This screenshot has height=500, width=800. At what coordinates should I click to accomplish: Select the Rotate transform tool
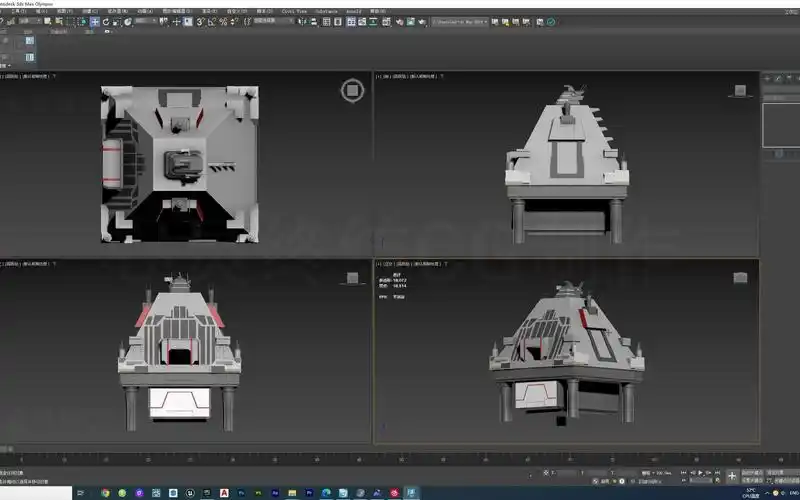click(x=106, y=21)
